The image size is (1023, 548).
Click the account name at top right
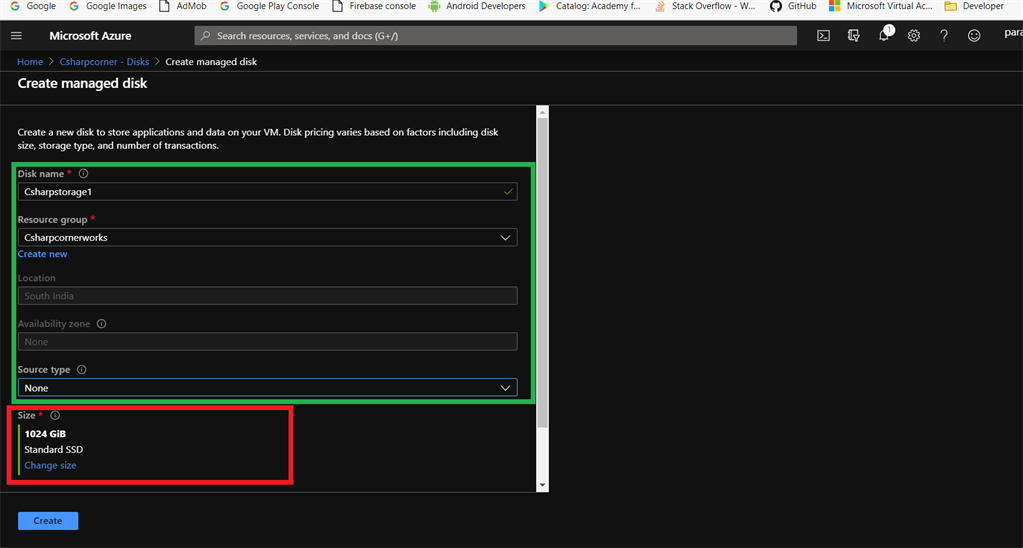pyautogui.click(x=1013, y=33)
